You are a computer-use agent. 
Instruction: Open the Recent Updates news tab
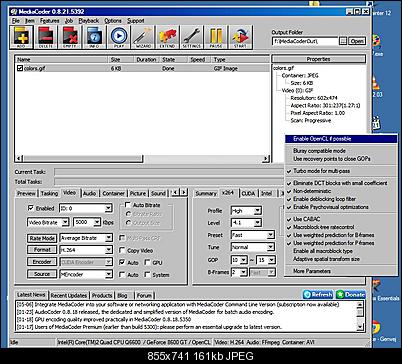pos(69,295)
